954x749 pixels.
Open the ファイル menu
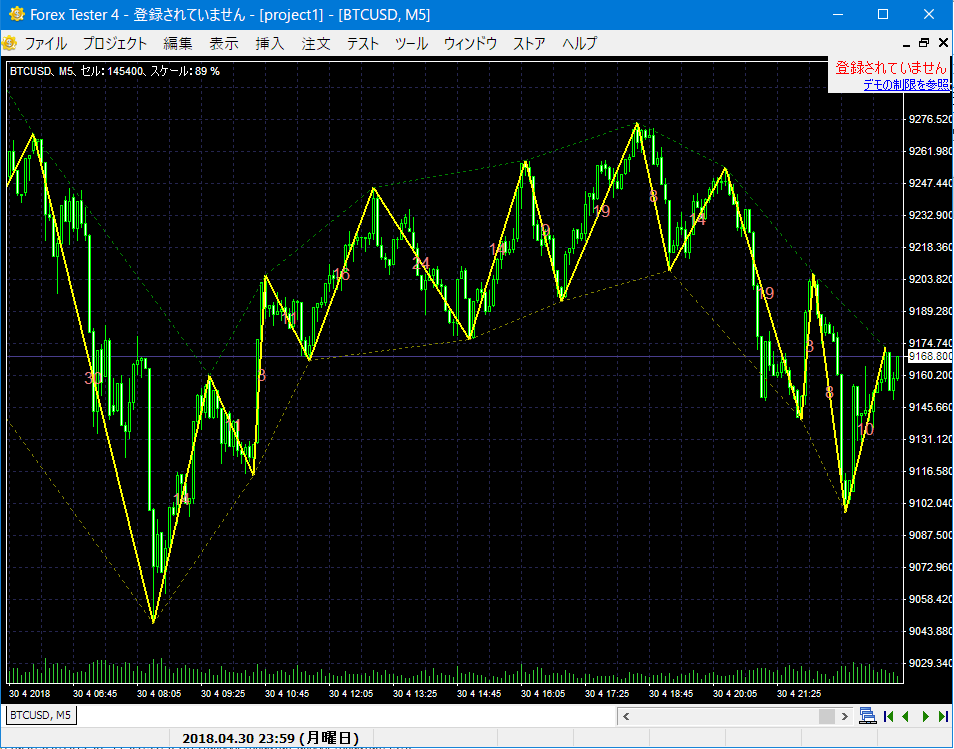coord(46,43)
